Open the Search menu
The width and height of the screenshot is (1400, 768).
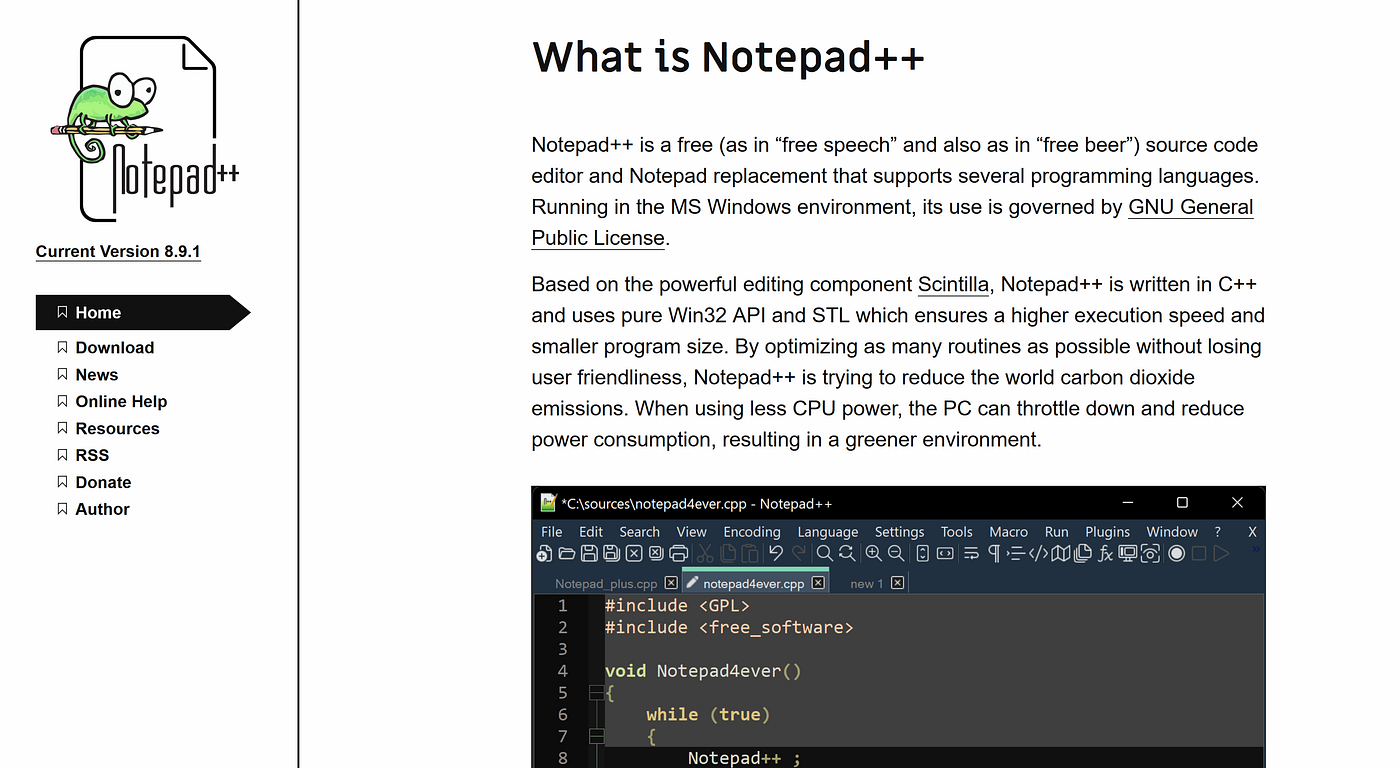(x=639, y=532)
